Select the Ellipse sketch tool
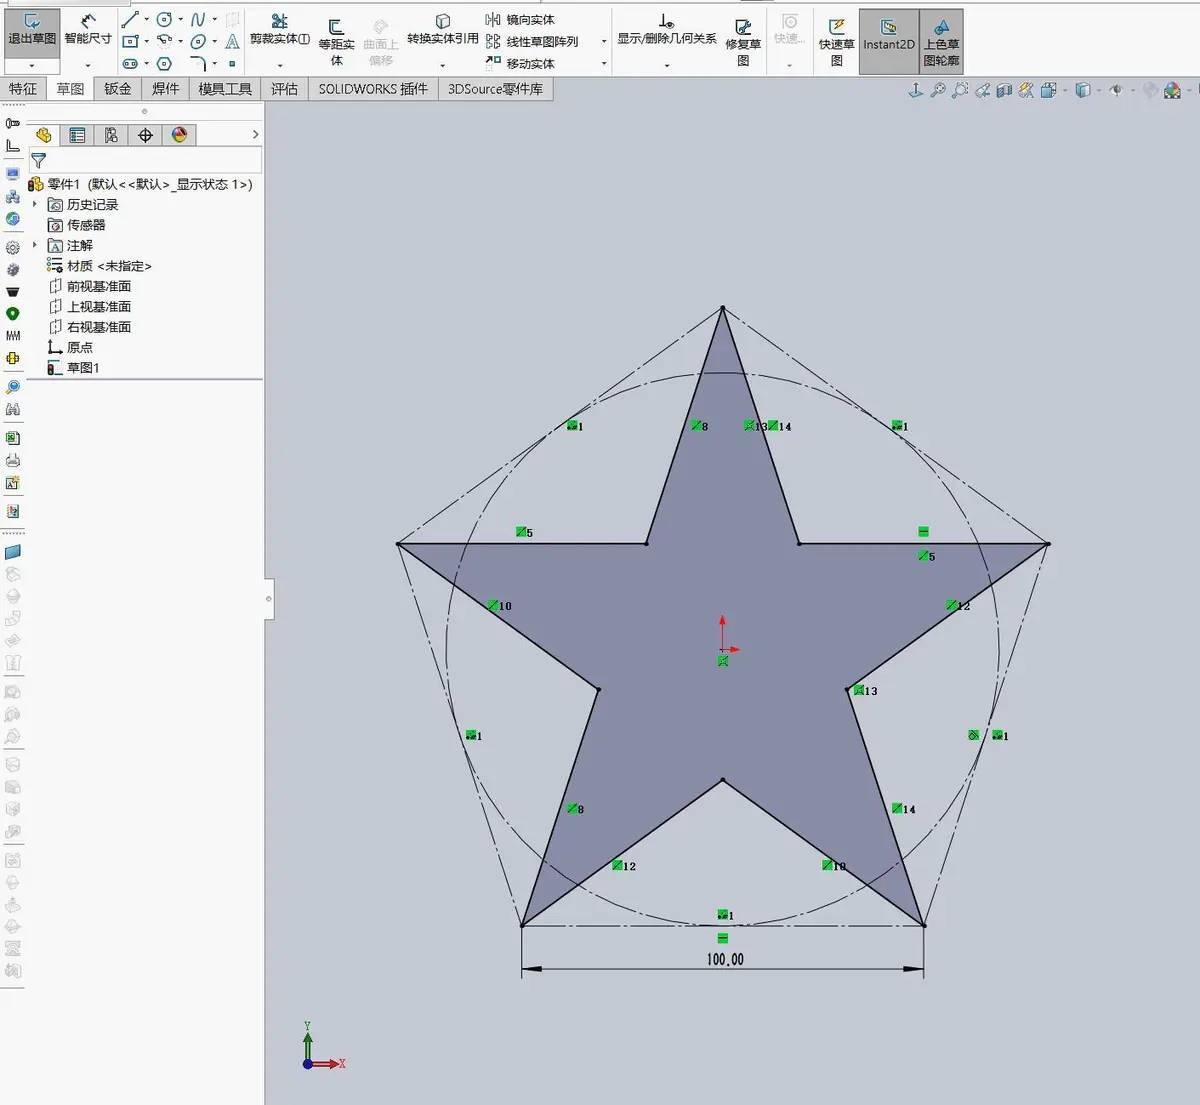This screenshot has height=1105, width=1200. pyautogui.click(x=198, y=41)
